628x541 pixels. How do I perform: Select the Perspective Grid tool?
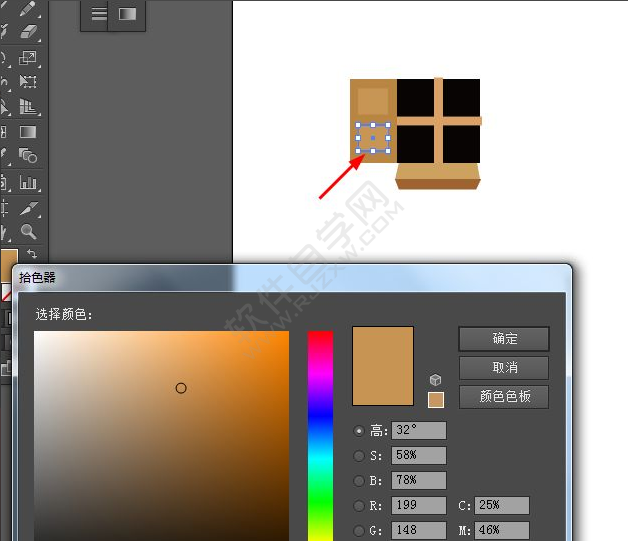click(x=28, y=107)
